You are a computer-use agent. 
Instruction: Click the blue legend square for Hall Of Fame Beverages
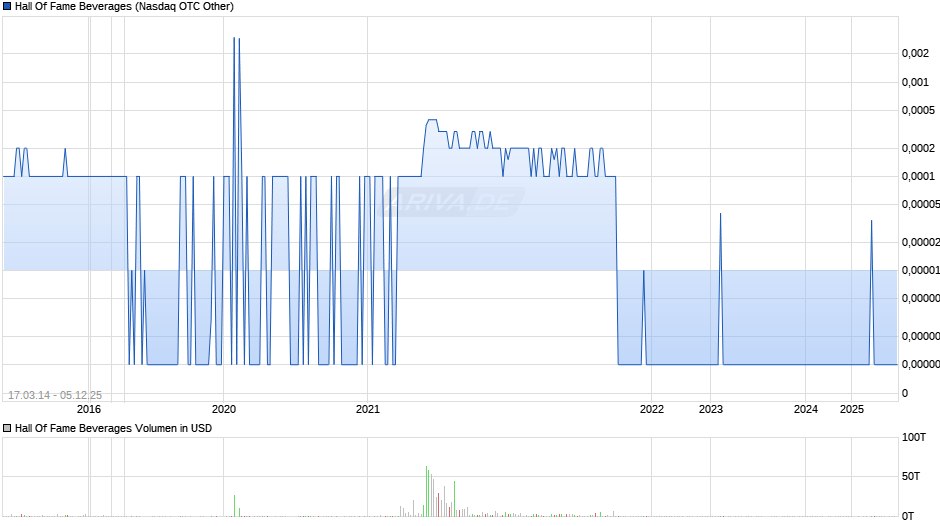(x=7, y=7)
